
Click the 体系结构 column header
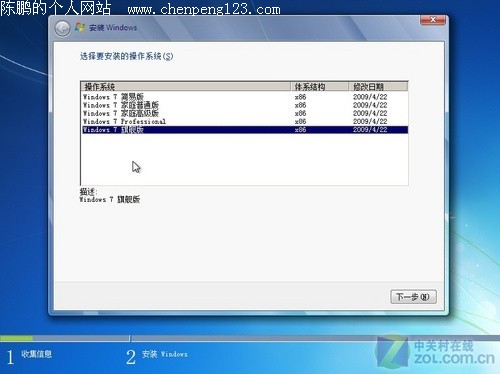[x=319, y=87]
